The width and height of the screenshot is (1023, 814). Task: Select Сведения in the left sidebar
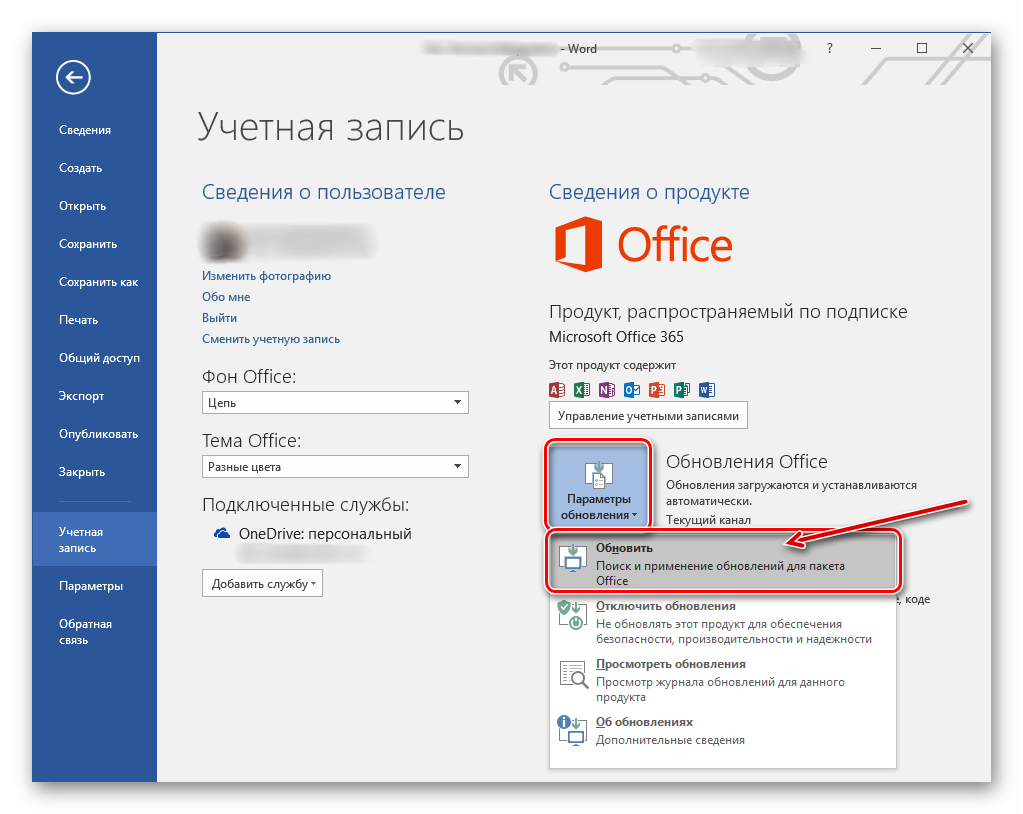pyautogui.click(x=85, y=130)
